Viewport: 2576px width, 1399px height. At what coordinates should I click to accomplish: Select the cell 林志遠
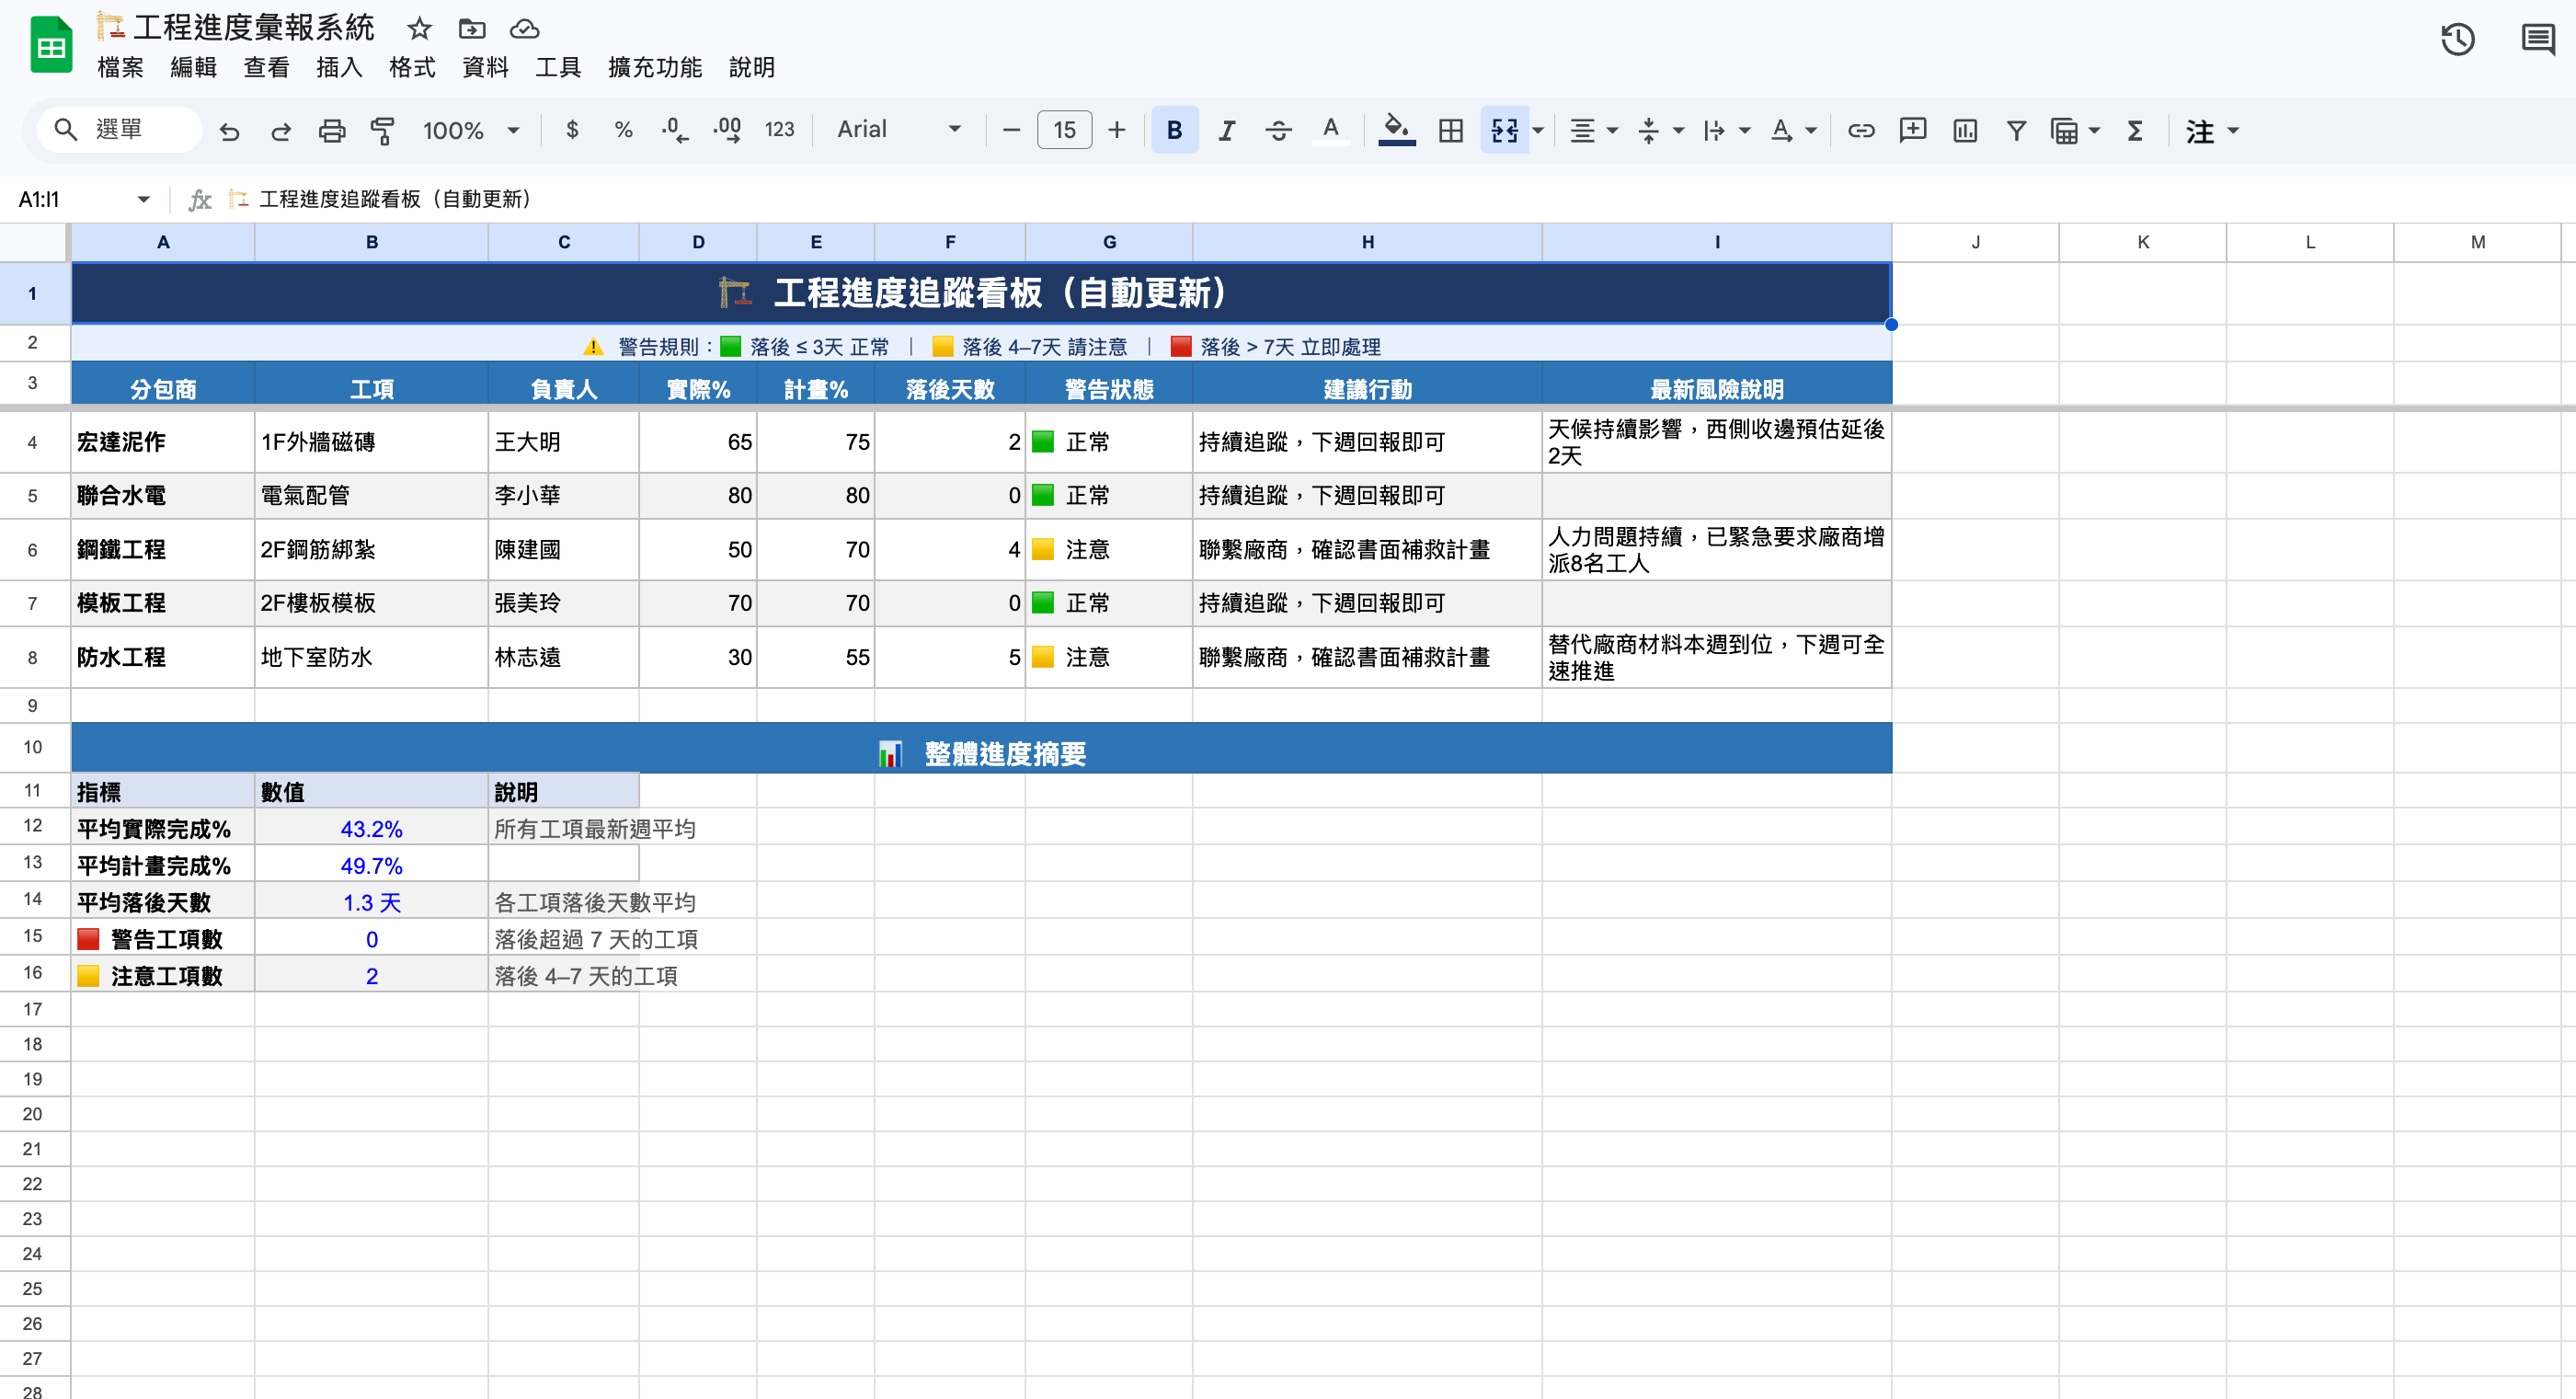coord(563,657)
